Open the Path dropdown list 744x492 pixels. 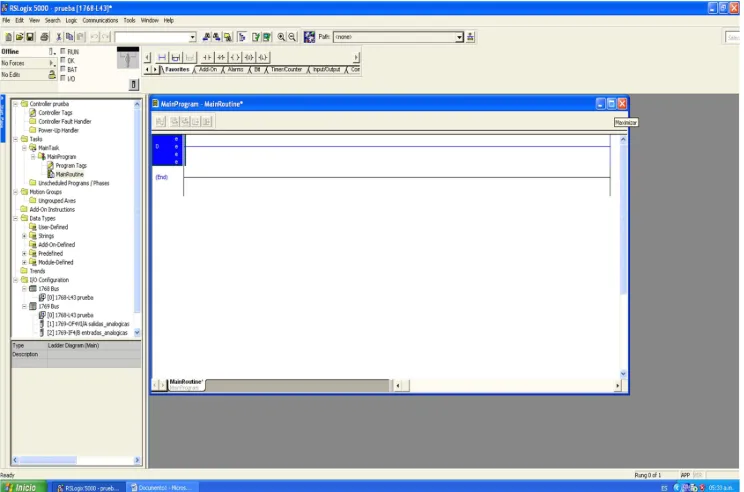point(459,37)
